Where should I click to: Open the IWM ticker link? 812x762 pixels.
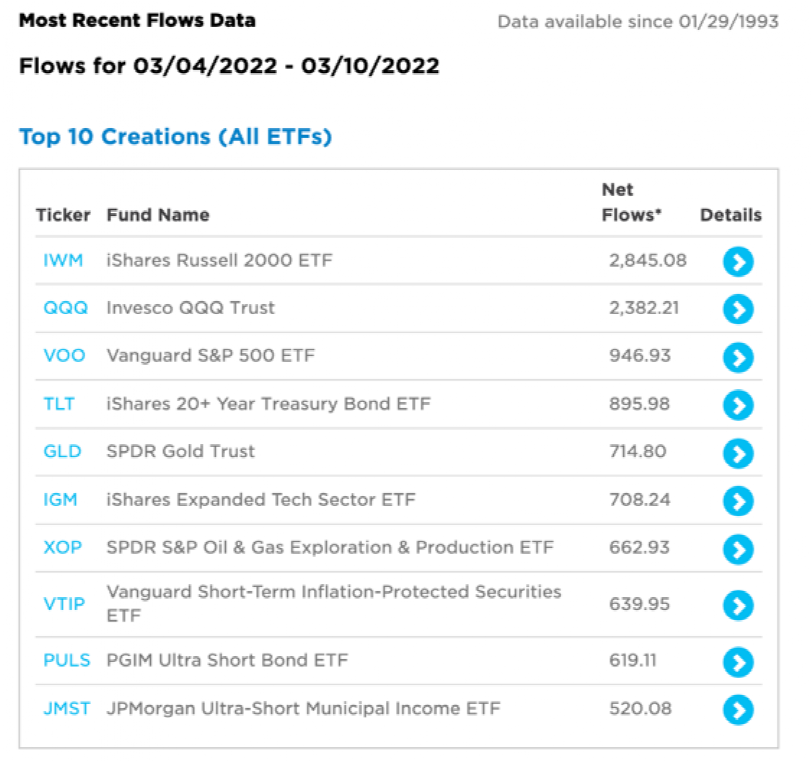(62, 260)
